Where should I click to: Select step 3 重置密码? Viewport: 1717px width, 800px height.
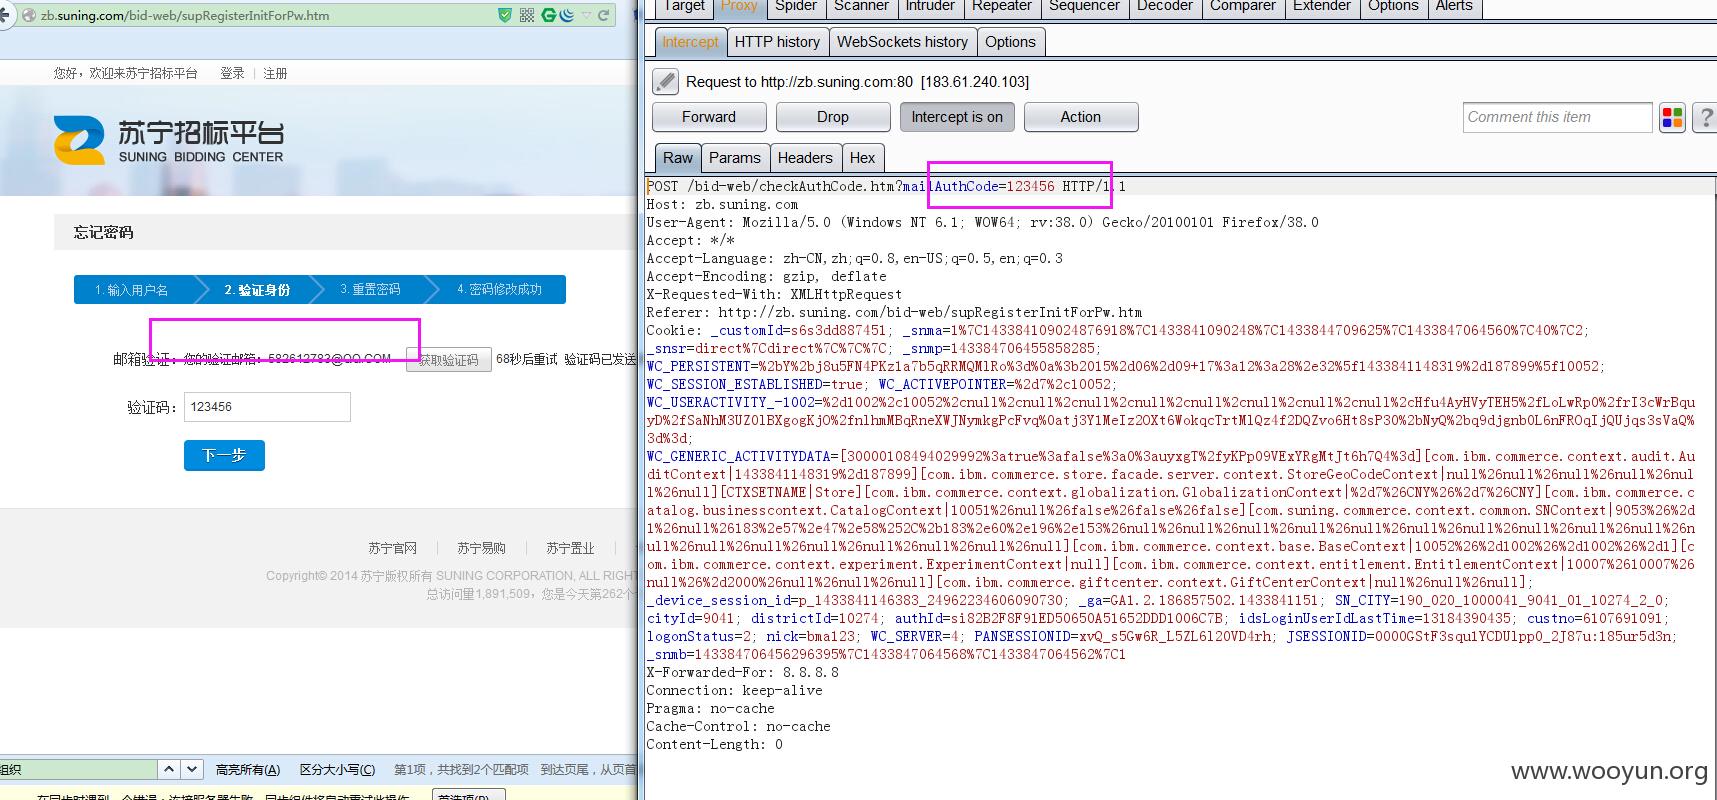tap(371, 290)
